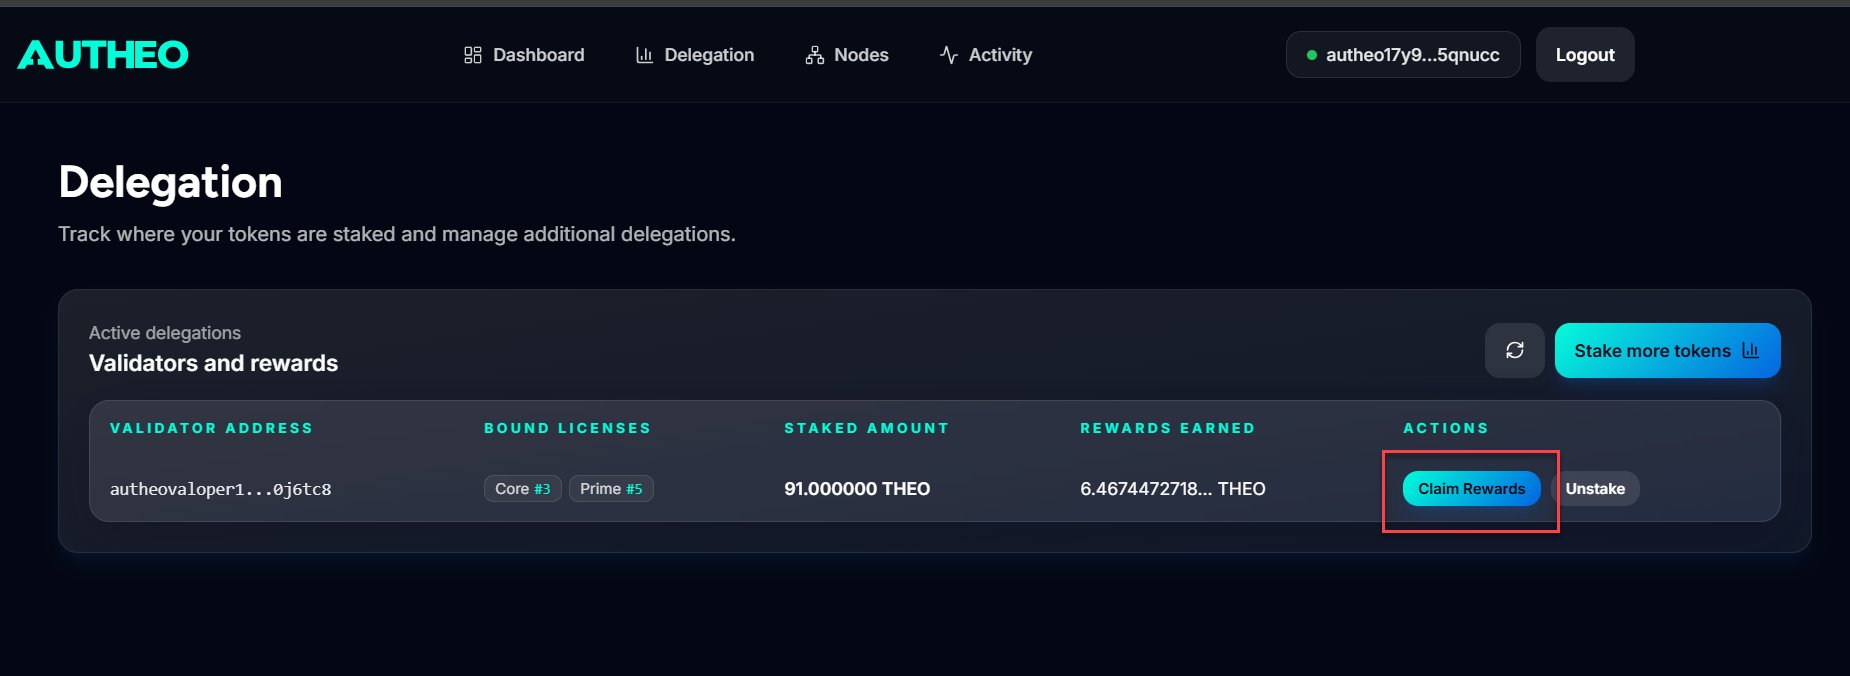Go to Delegation in the navigation
This screenshot has height=676, width=1850.
coord(695,55)
